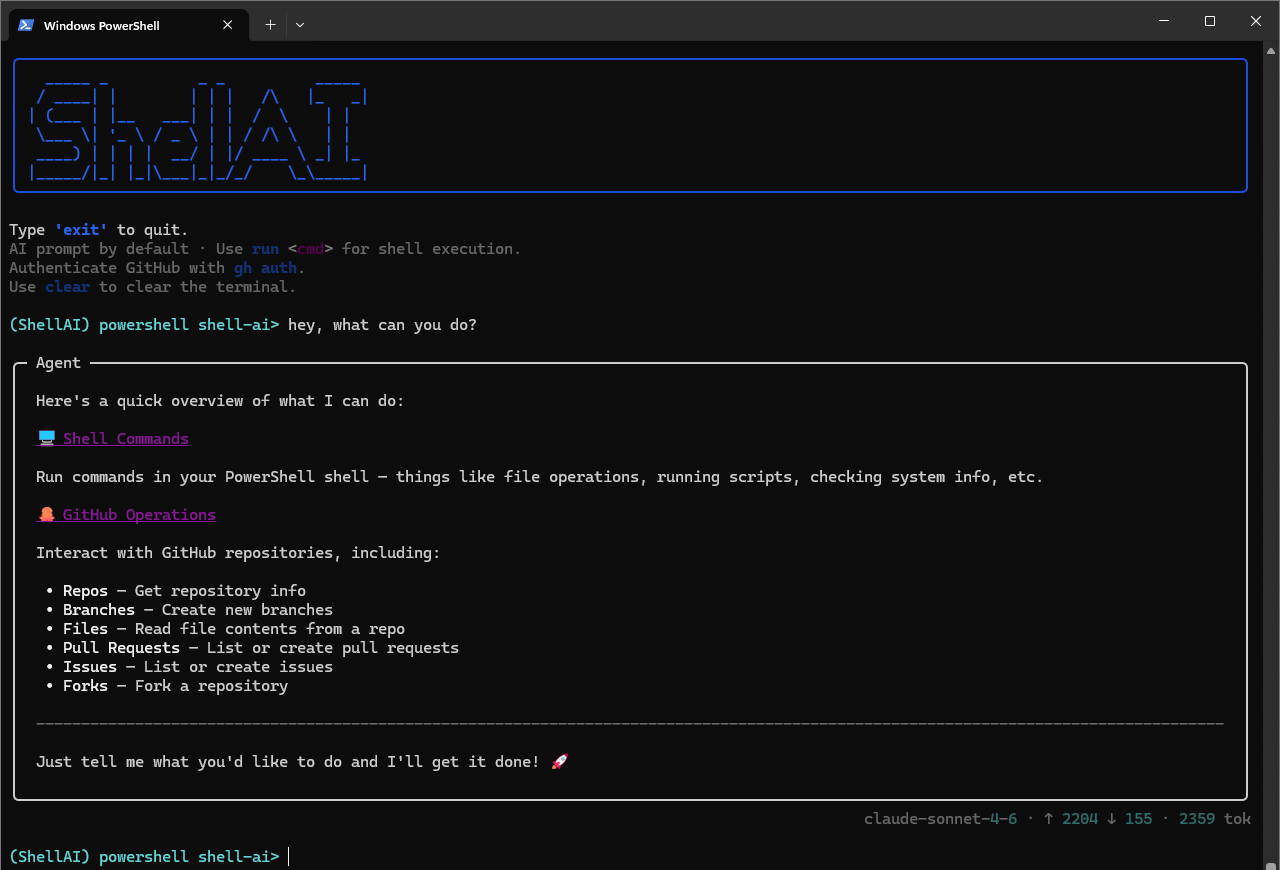
Task: Click the Pull Requests bullet item
Action: point(121,648)
